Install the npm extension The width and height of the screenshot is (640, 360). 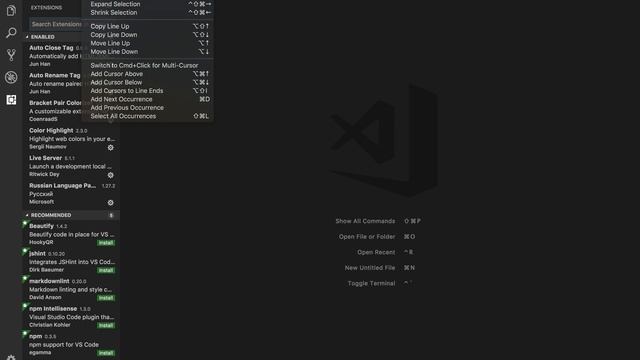coord(106,353)
